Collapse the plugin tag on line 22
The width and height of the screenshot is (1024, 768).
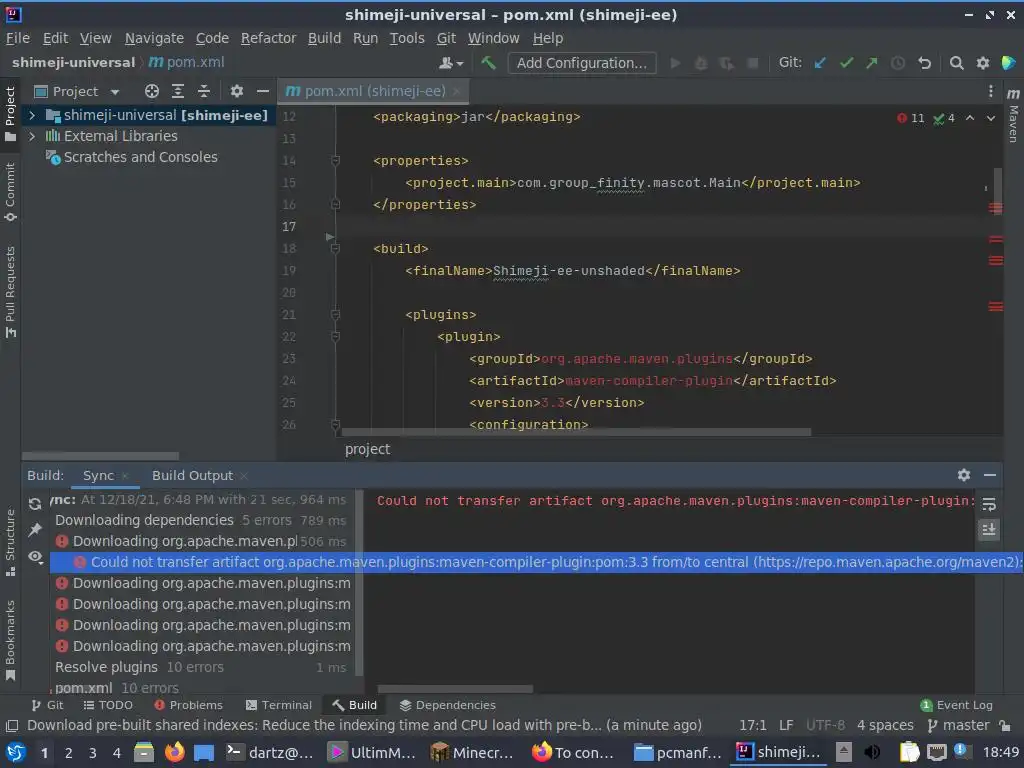pos(335,337)
